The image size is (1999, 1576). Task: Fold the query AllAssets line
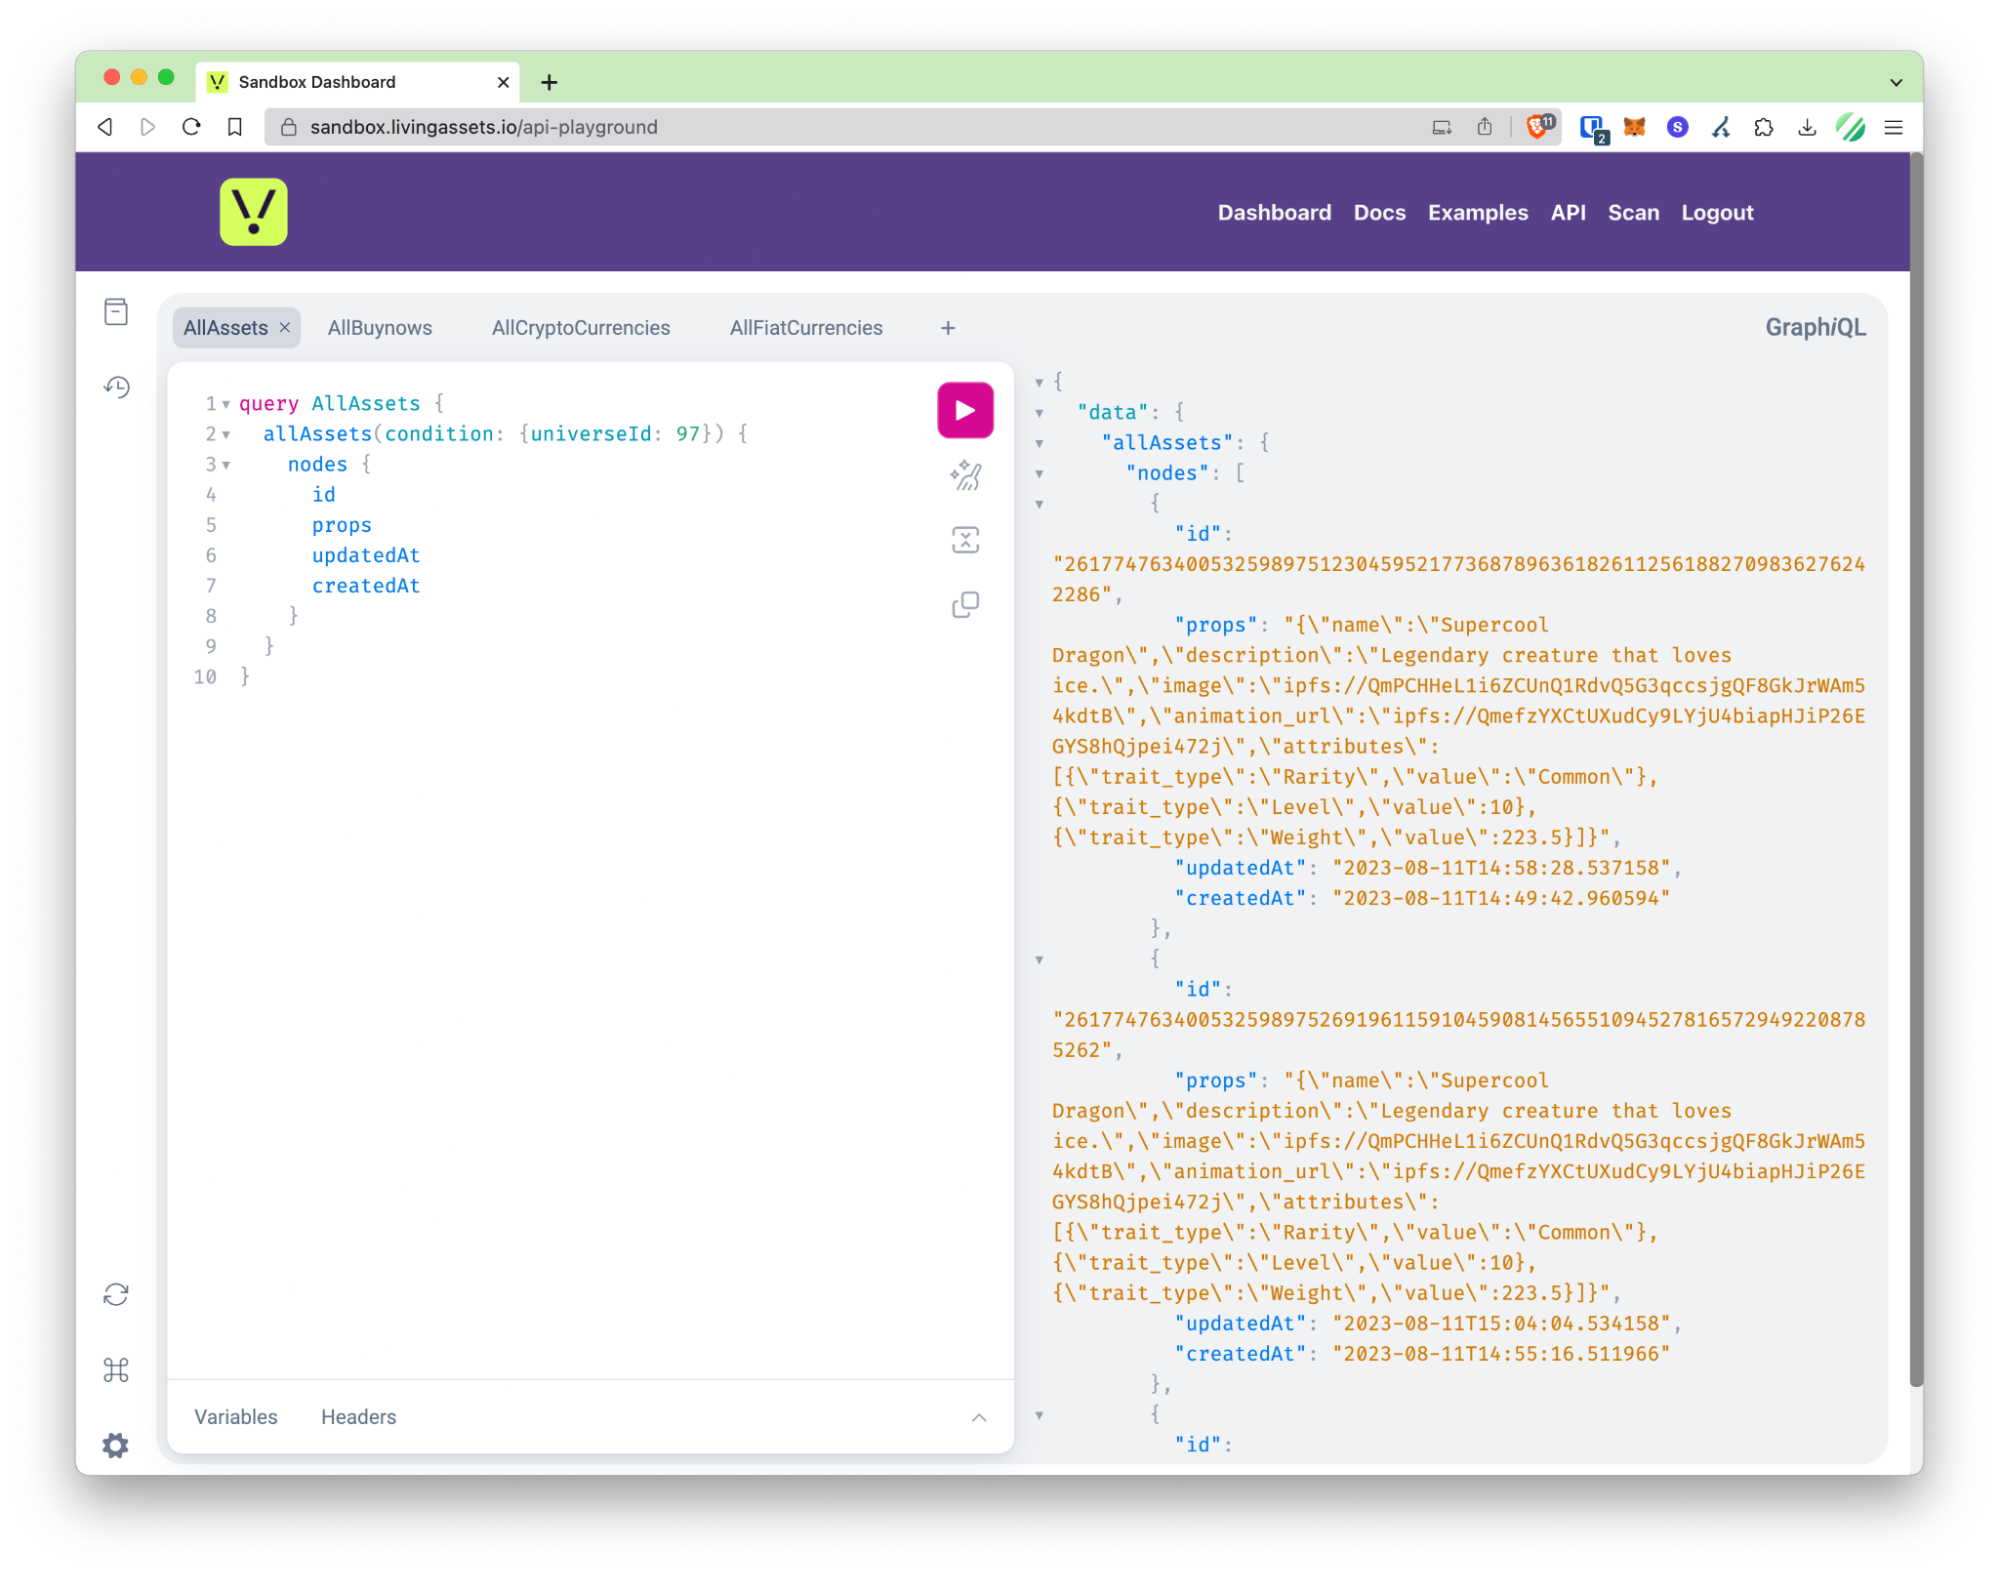point(226,404)
